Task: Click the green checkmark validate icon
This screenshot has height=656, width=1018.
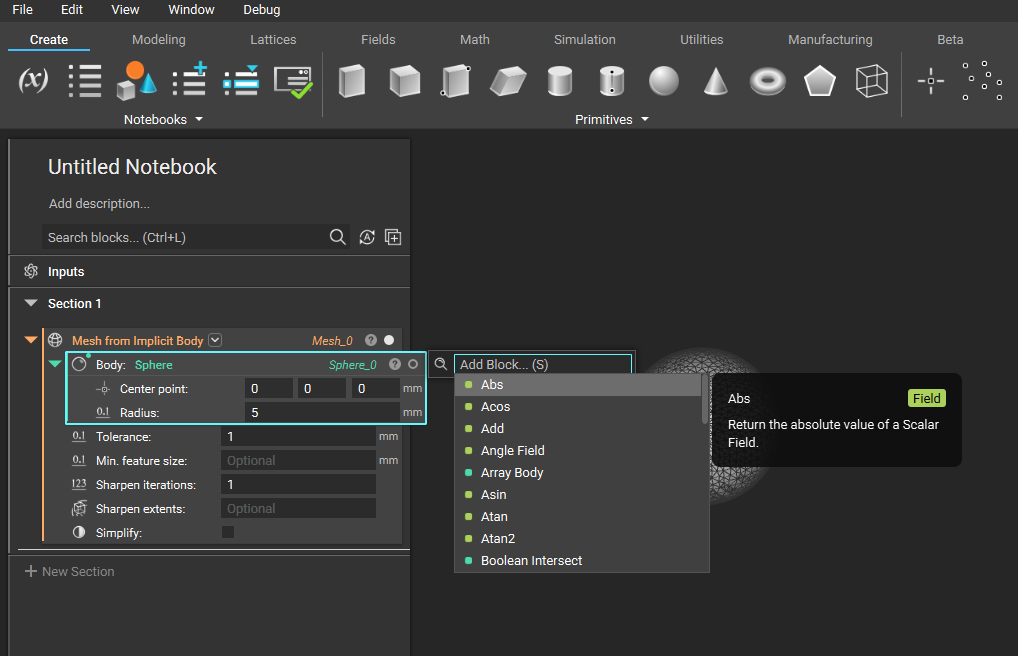Action: pyautogui.click(x=293, y=82)
